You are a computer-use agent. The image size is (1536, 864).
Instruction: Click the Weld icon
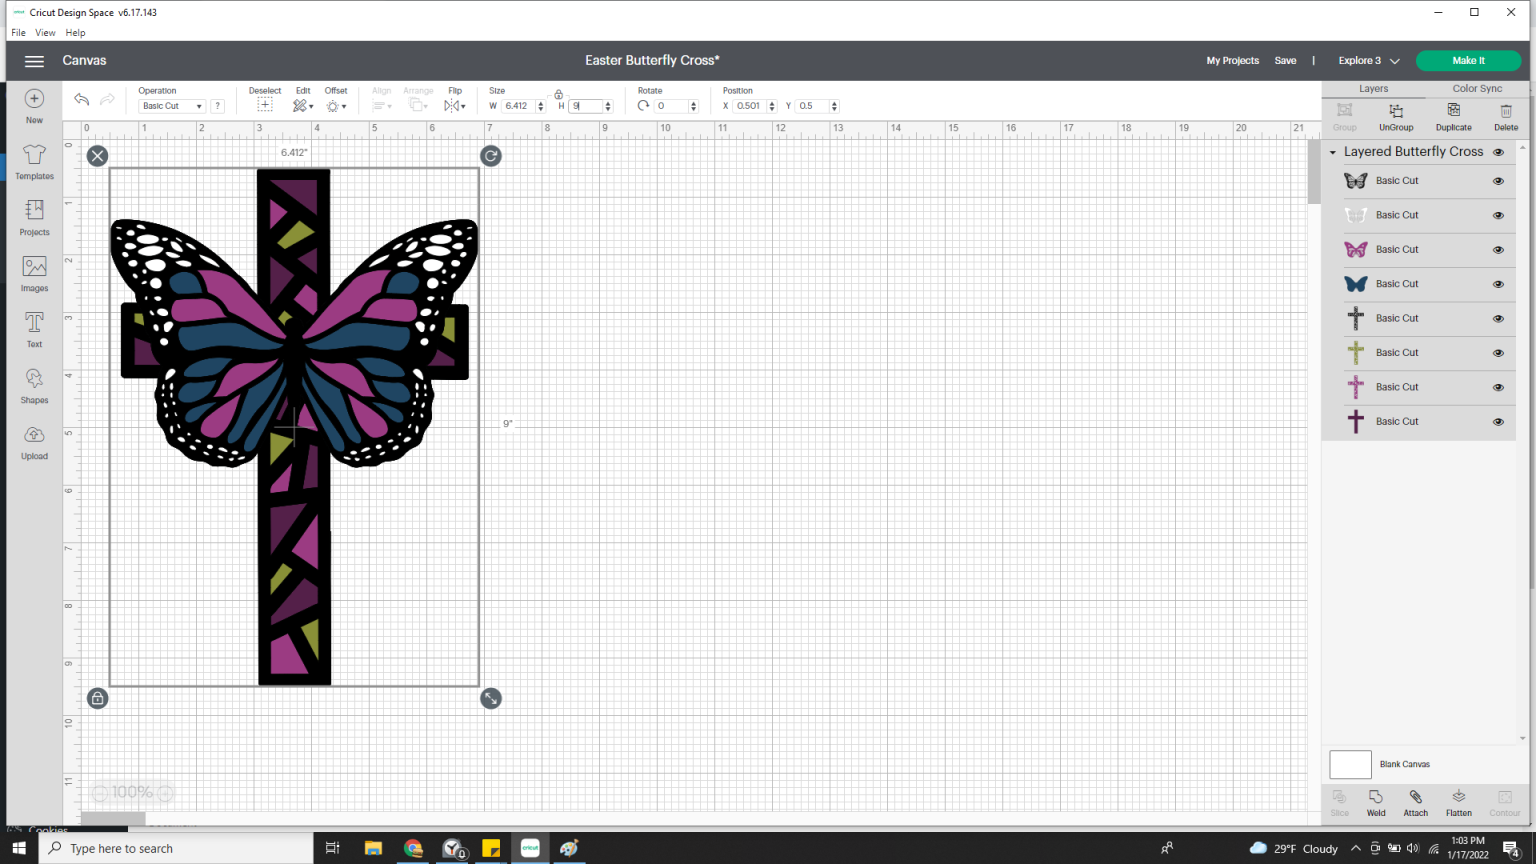point(1376,802)
